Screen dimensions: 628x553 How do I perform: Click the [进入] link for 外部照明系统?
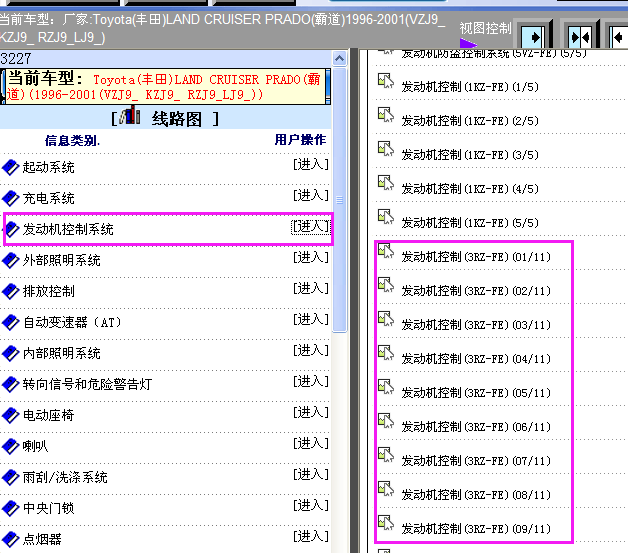311,257
